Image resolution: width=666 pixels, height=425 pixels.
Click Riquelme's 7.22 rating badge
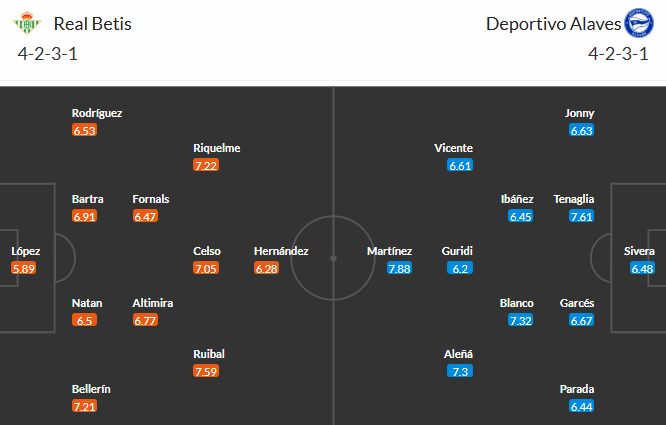[x=206, y=165]
